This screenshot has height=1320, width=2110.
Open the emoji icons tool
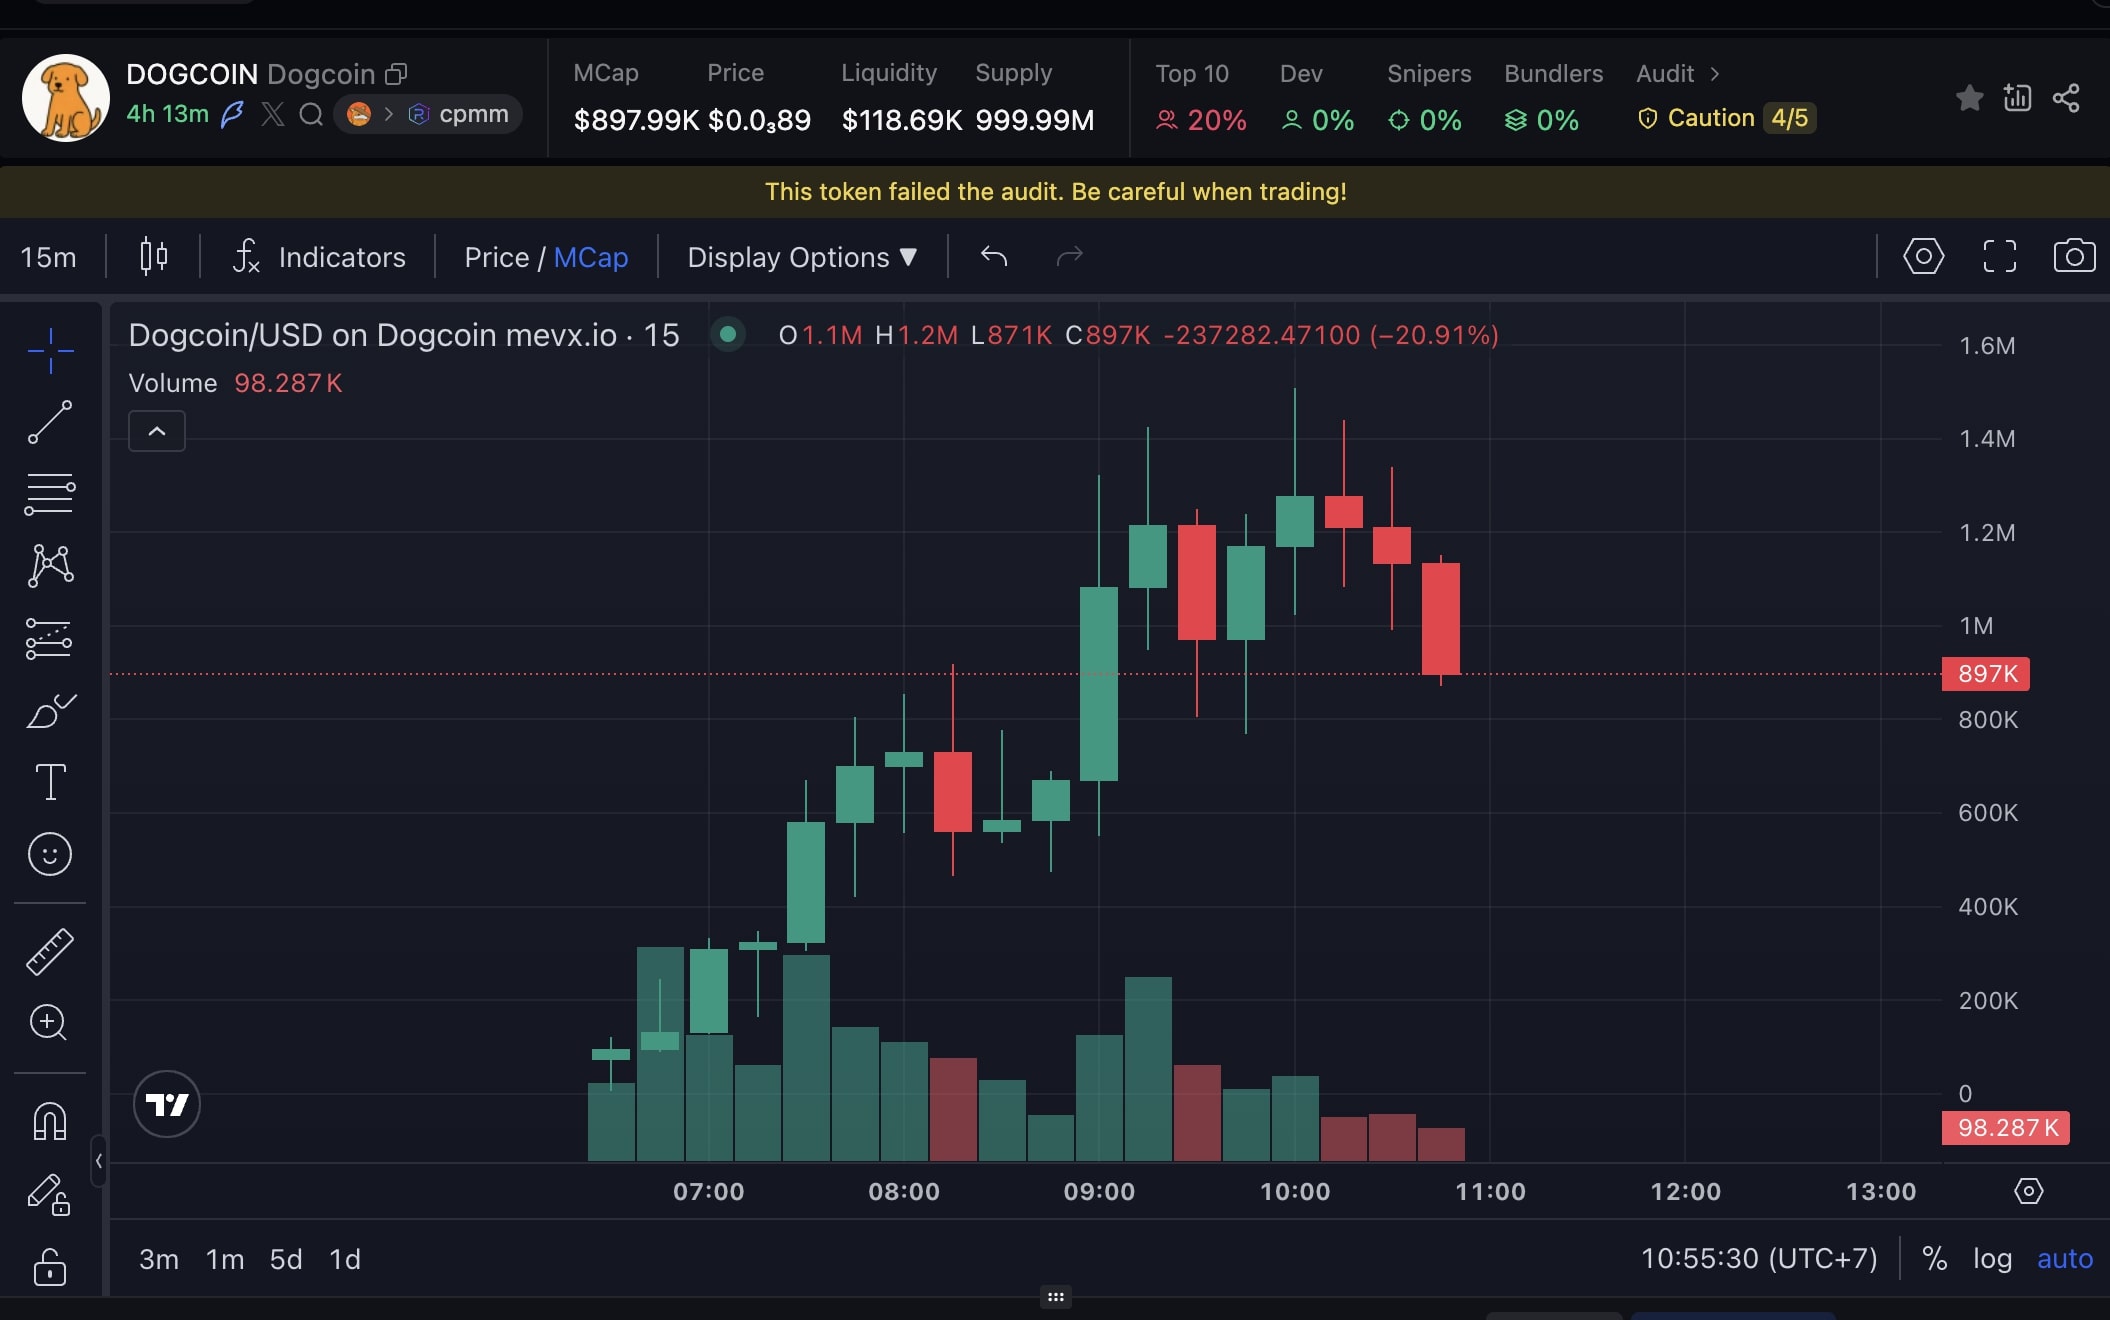[50, 854]
